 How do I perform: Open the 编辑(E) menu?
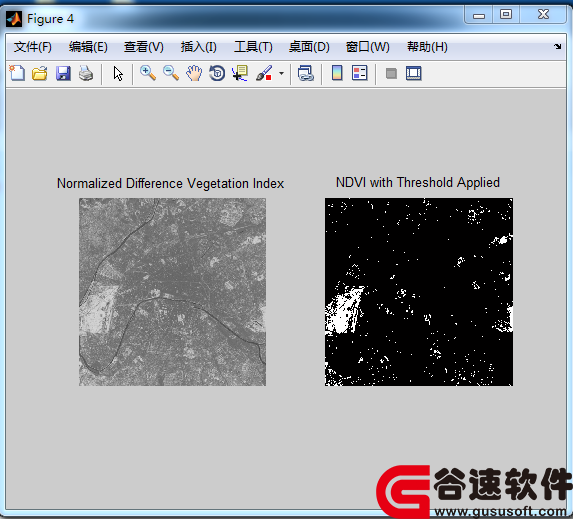88,47
